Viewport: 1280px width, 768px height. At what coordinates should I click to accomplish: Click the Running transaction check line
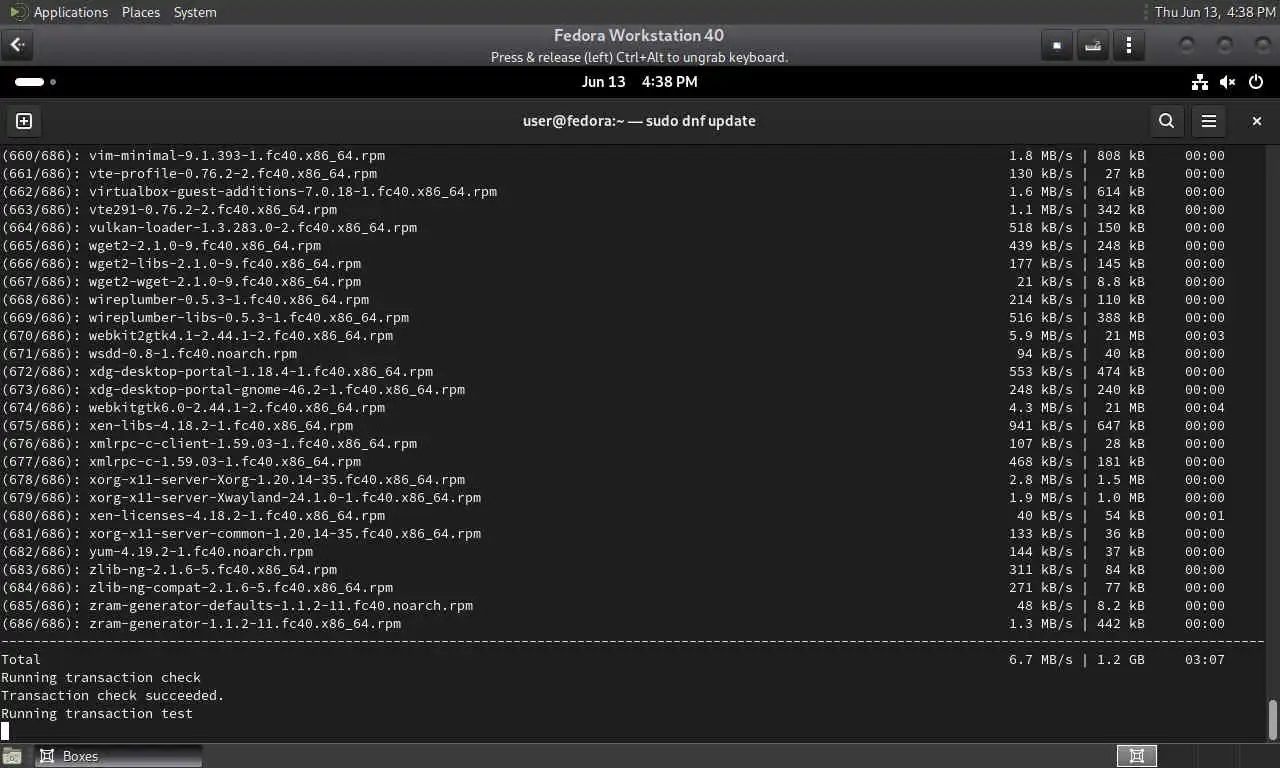tap(101, 678)
